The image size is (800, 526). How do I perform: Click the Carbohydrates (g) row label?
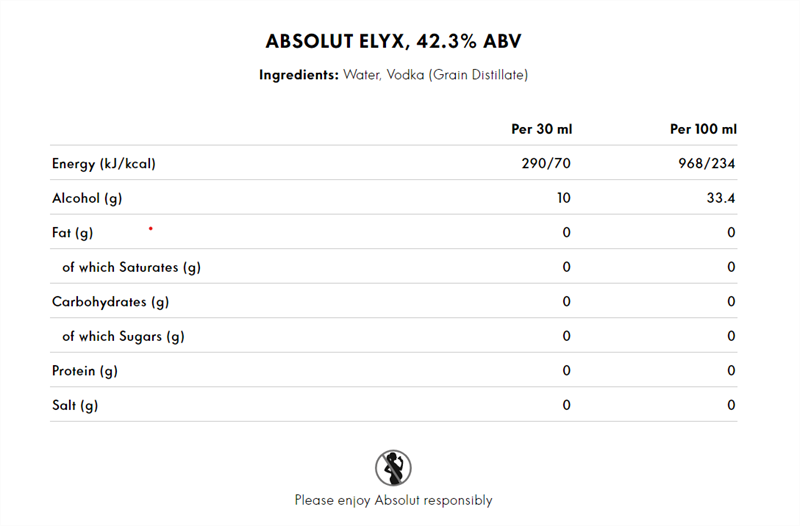[x=110, y=302]
